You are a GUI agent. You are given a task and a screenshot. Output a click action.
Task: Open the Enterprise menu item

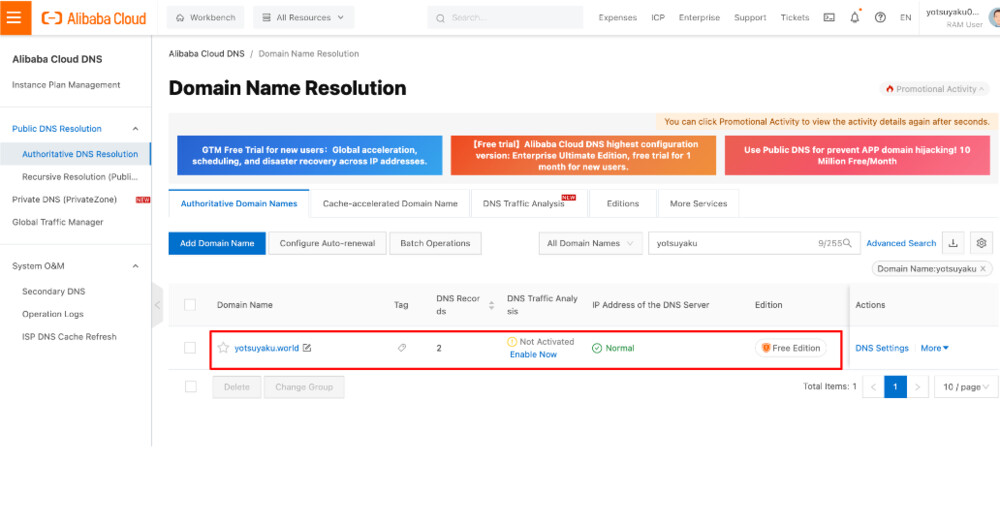699,18
